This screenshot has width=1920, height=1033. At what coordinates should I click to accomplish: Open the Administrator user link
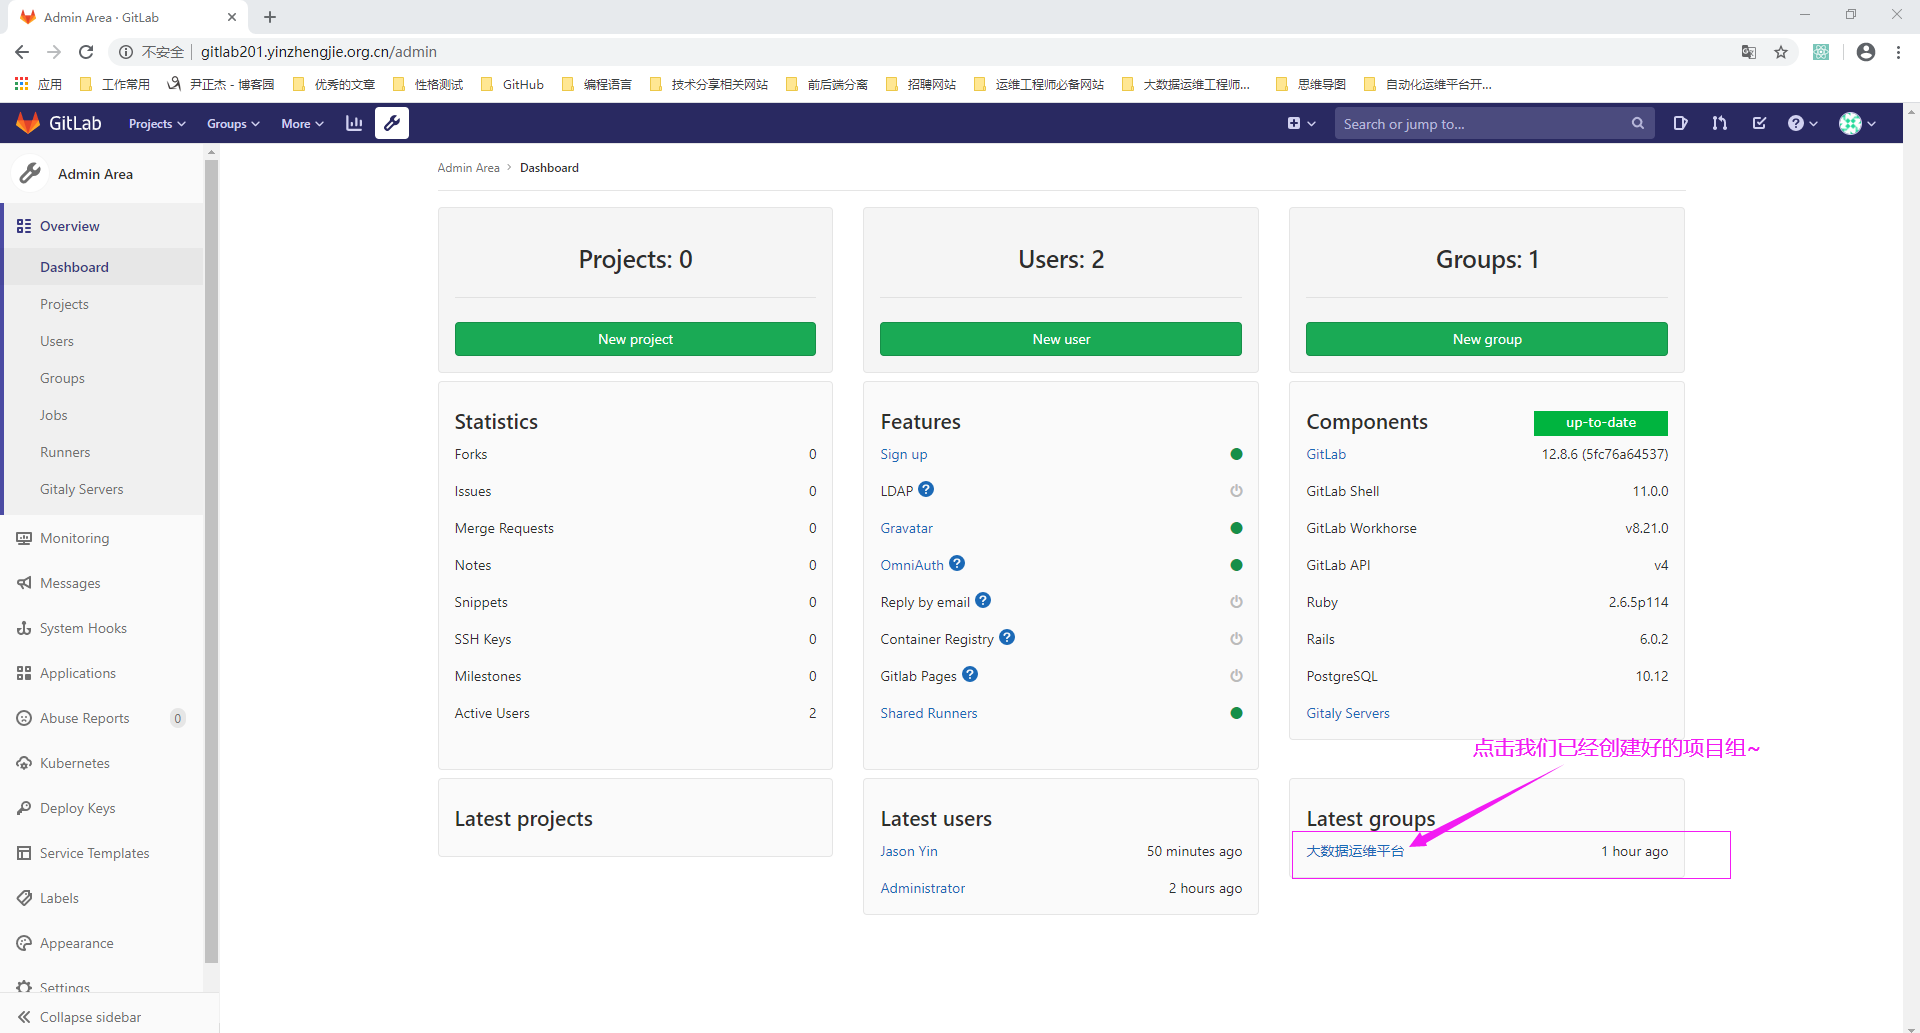(923, 888)
